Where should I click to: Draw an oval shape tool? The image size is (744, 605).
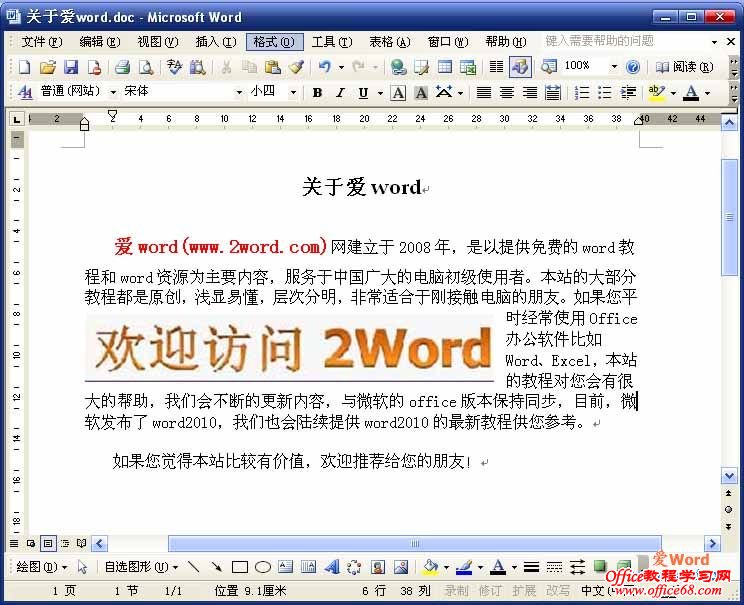tap(262, 567)
